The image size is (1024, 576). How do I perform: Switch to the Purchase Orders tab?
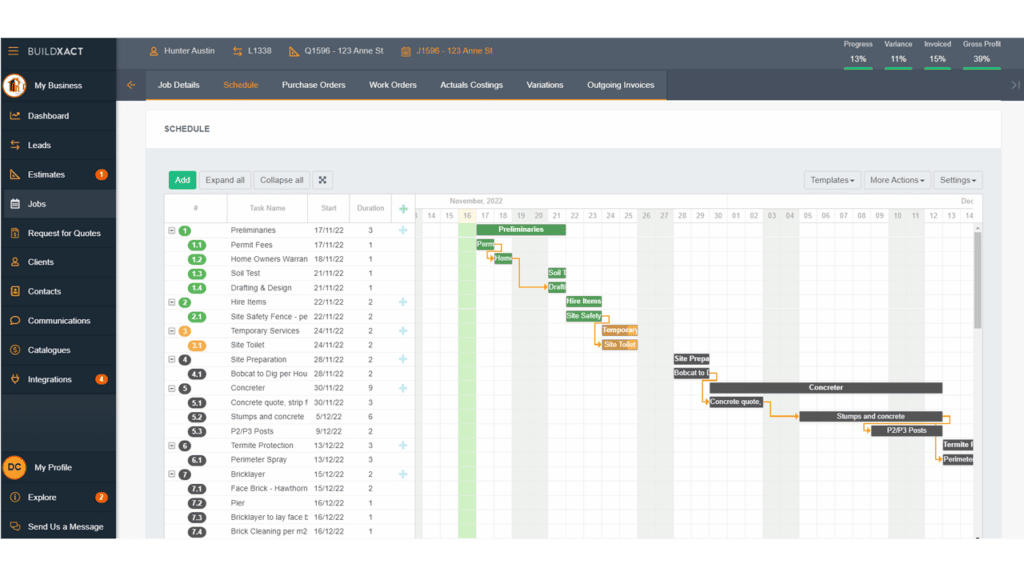coord(315,85)
